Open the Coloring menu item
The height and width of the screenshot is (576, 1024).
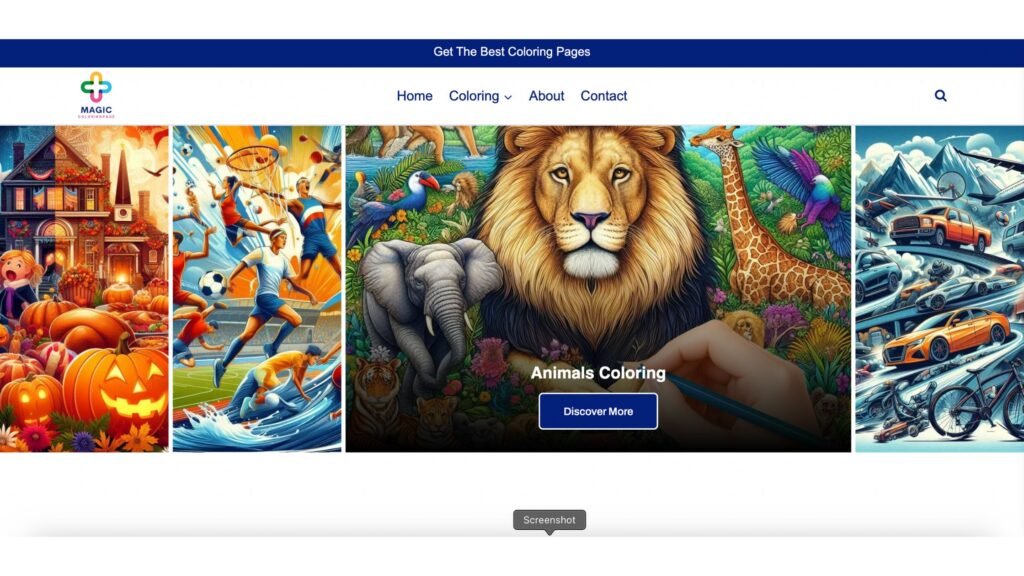click(474, 96)
